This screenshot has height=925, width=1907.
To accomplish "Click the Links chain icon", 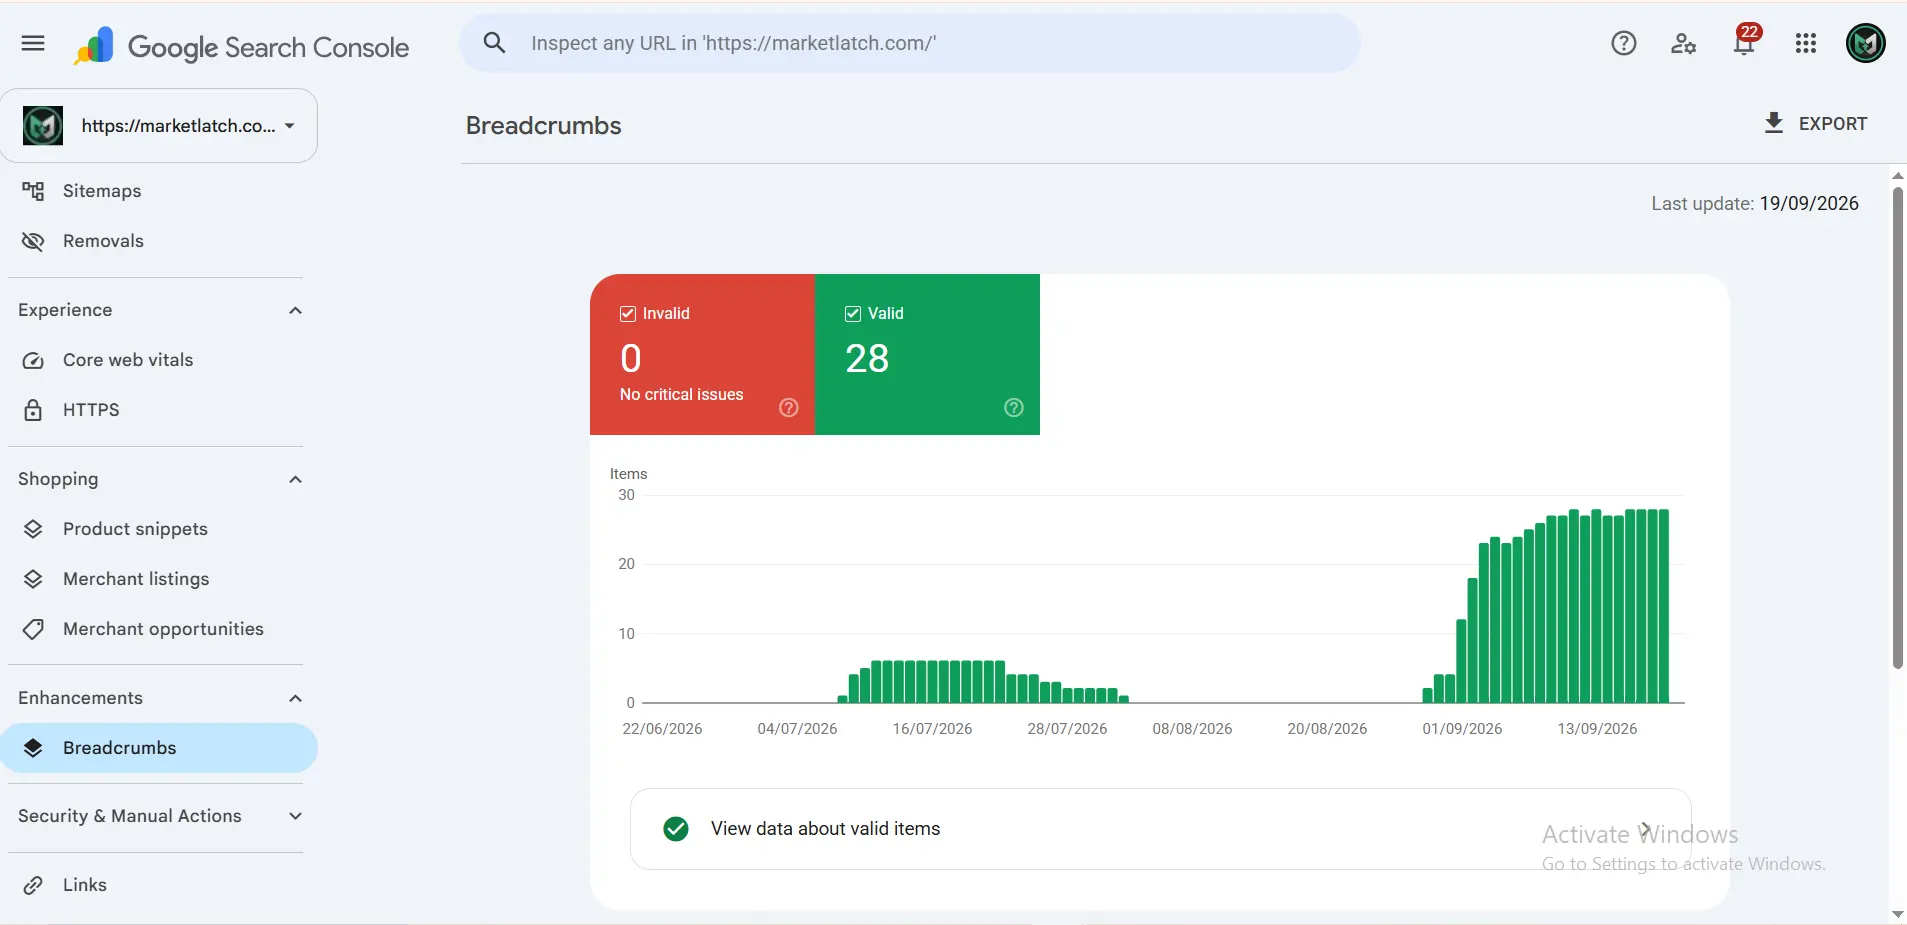I will 33,885.
